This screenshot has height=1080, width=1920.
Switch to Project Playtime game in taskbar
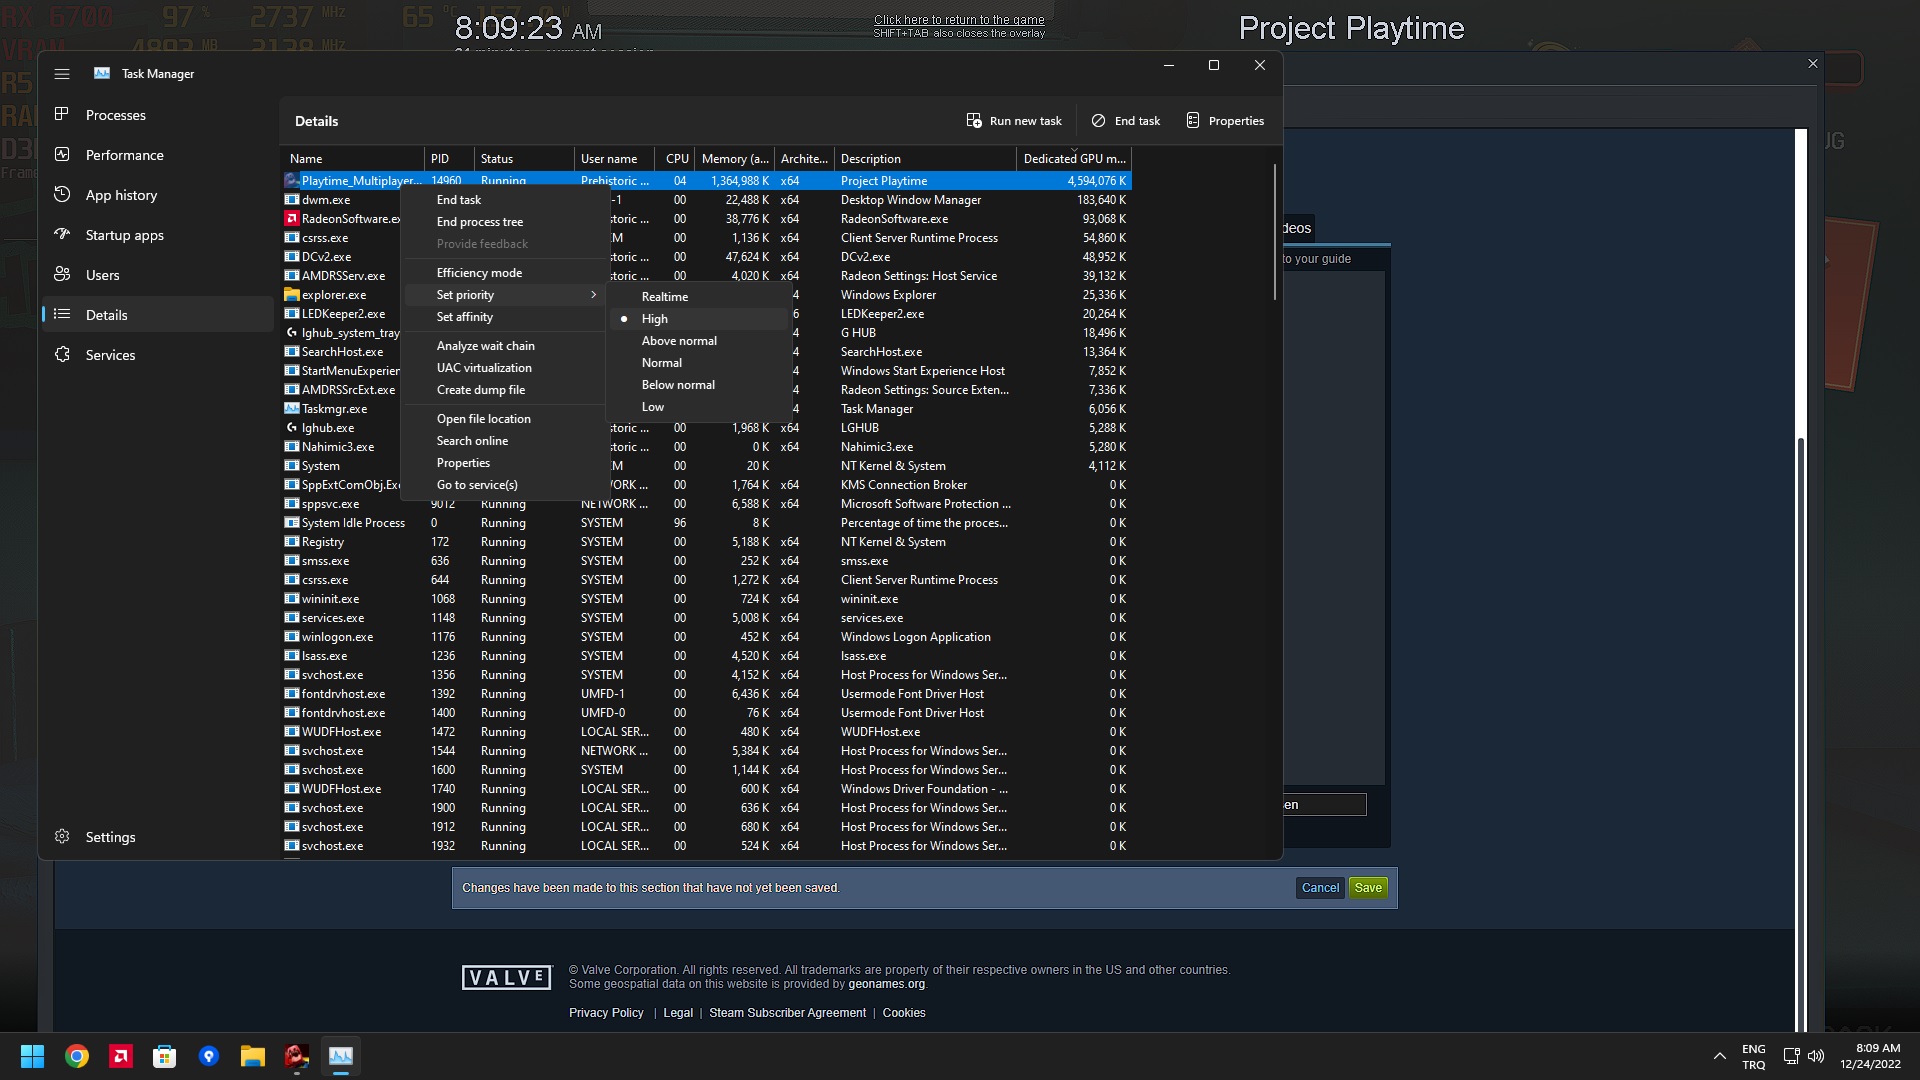pyautogui.click(x=296, y=1056)
